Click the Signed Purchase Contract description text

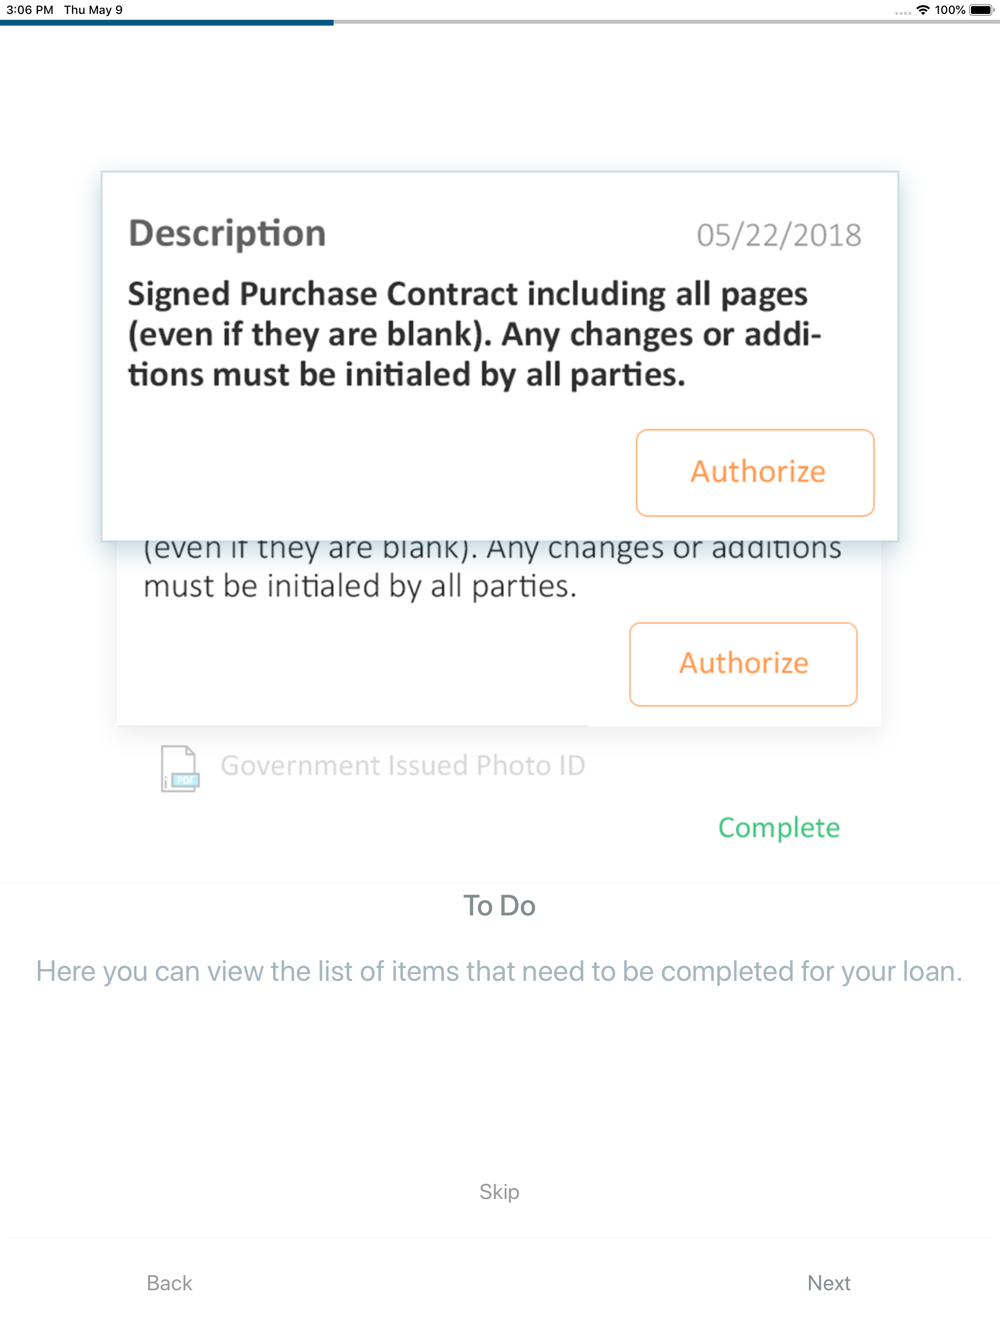[475, 334]
